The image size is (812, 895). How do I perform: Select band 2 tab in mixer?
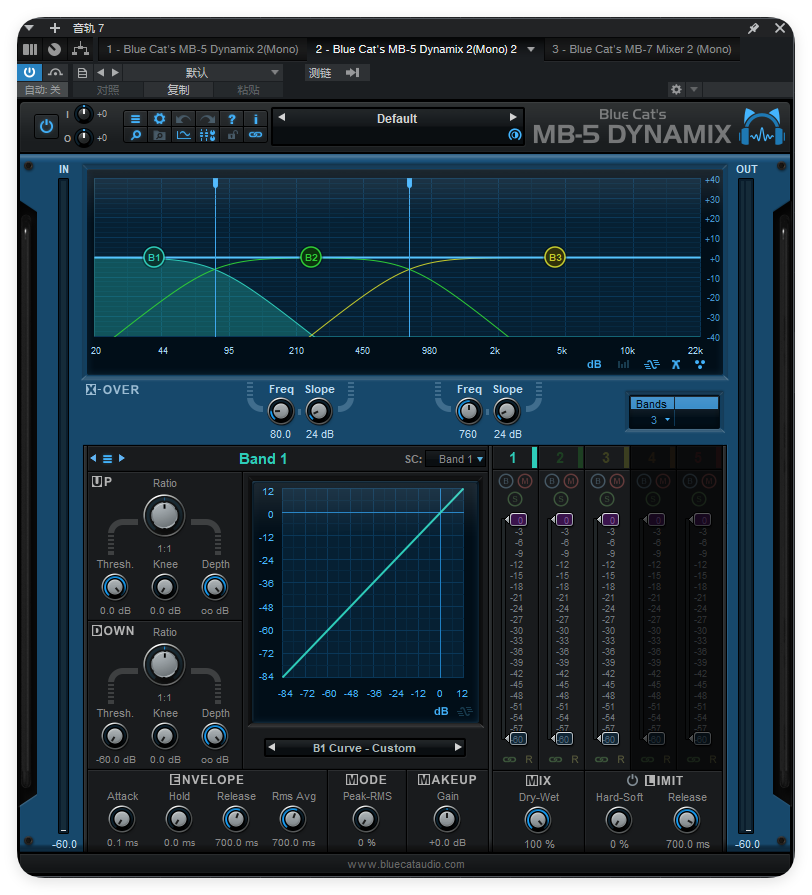point(561,458)
